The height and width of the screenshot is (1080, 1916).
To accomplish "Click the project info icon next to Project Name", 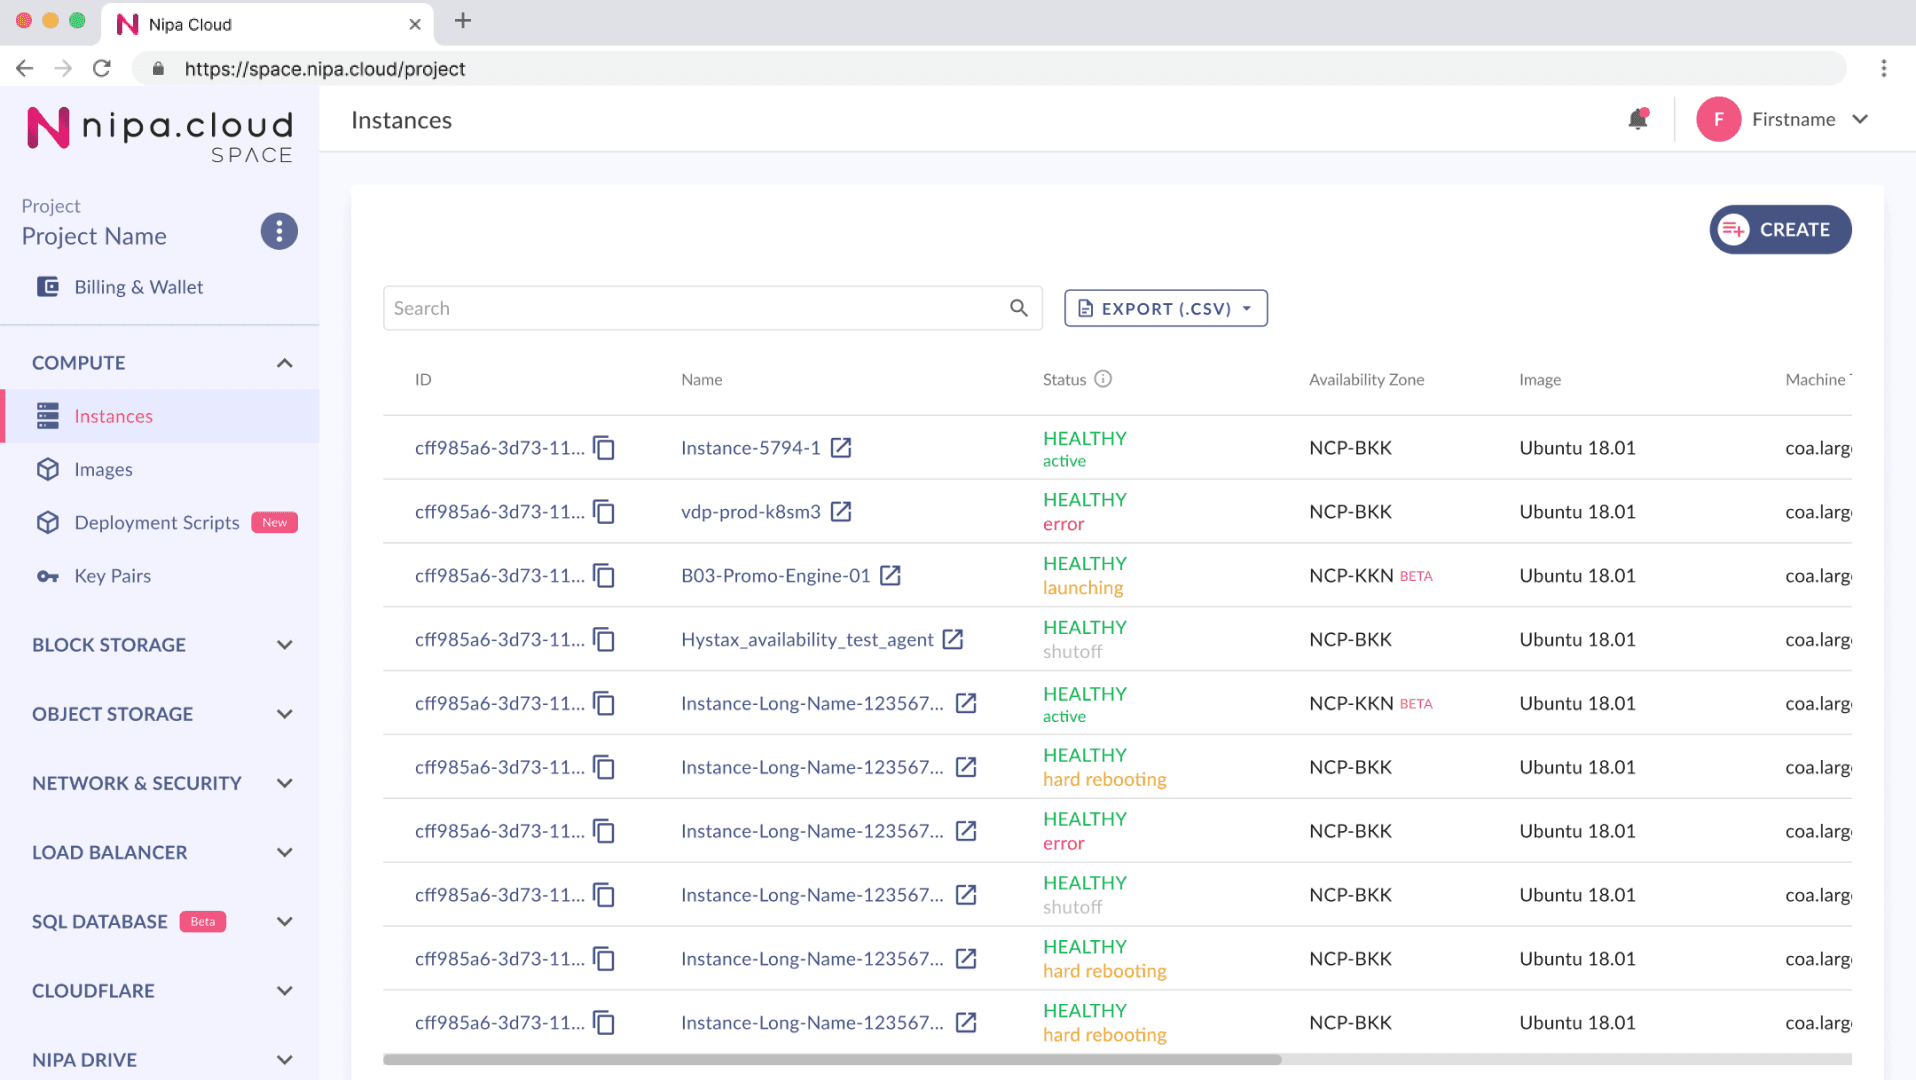I will 279,231.
